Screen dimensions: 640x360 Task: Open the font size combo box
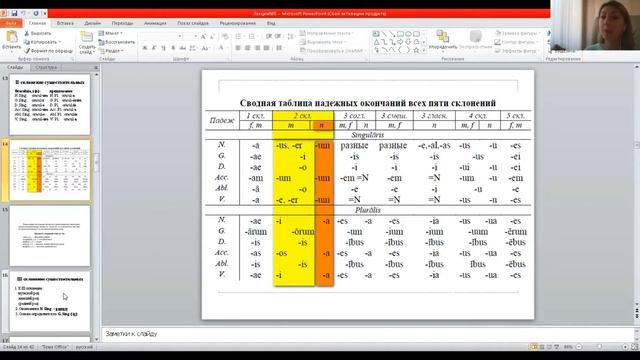click(190, 37)
